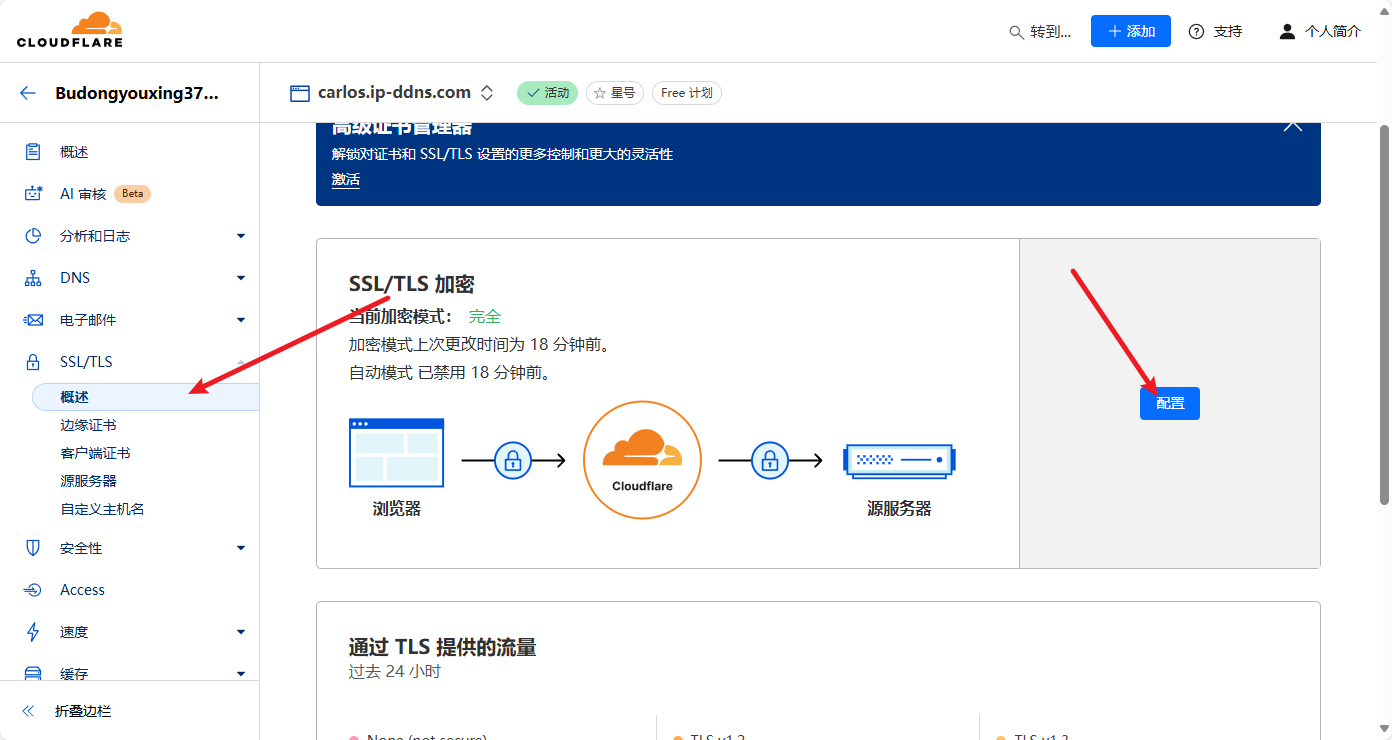Open the top 概述 sidebar item
Image resolution: width=1392 pixels, height=740 pixels.
coord(74,152)
